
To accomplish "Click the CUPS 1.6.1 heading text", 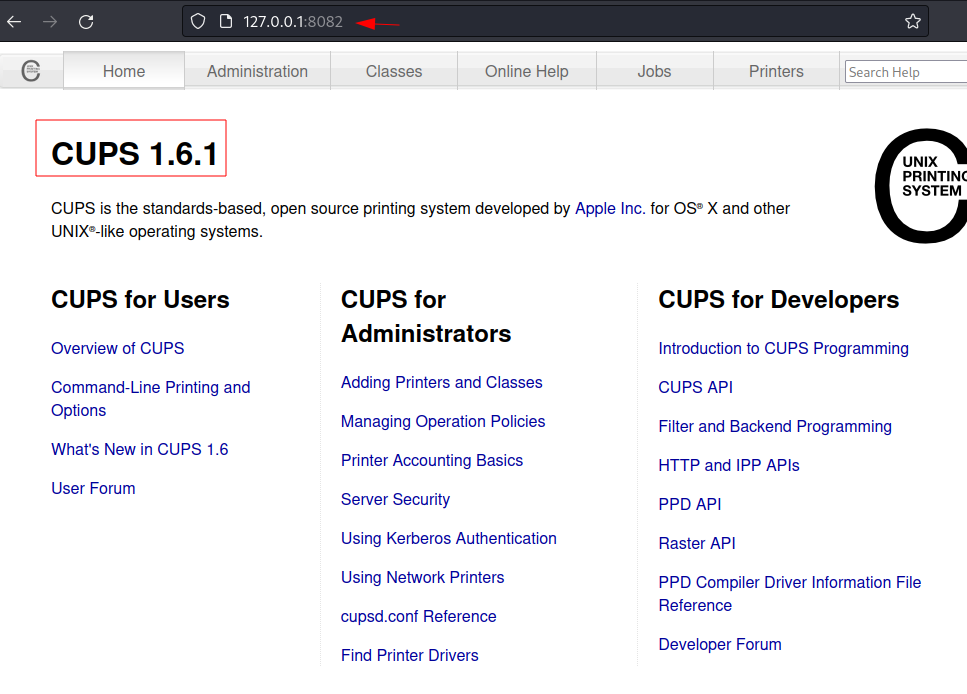I will tap(134, 154).
